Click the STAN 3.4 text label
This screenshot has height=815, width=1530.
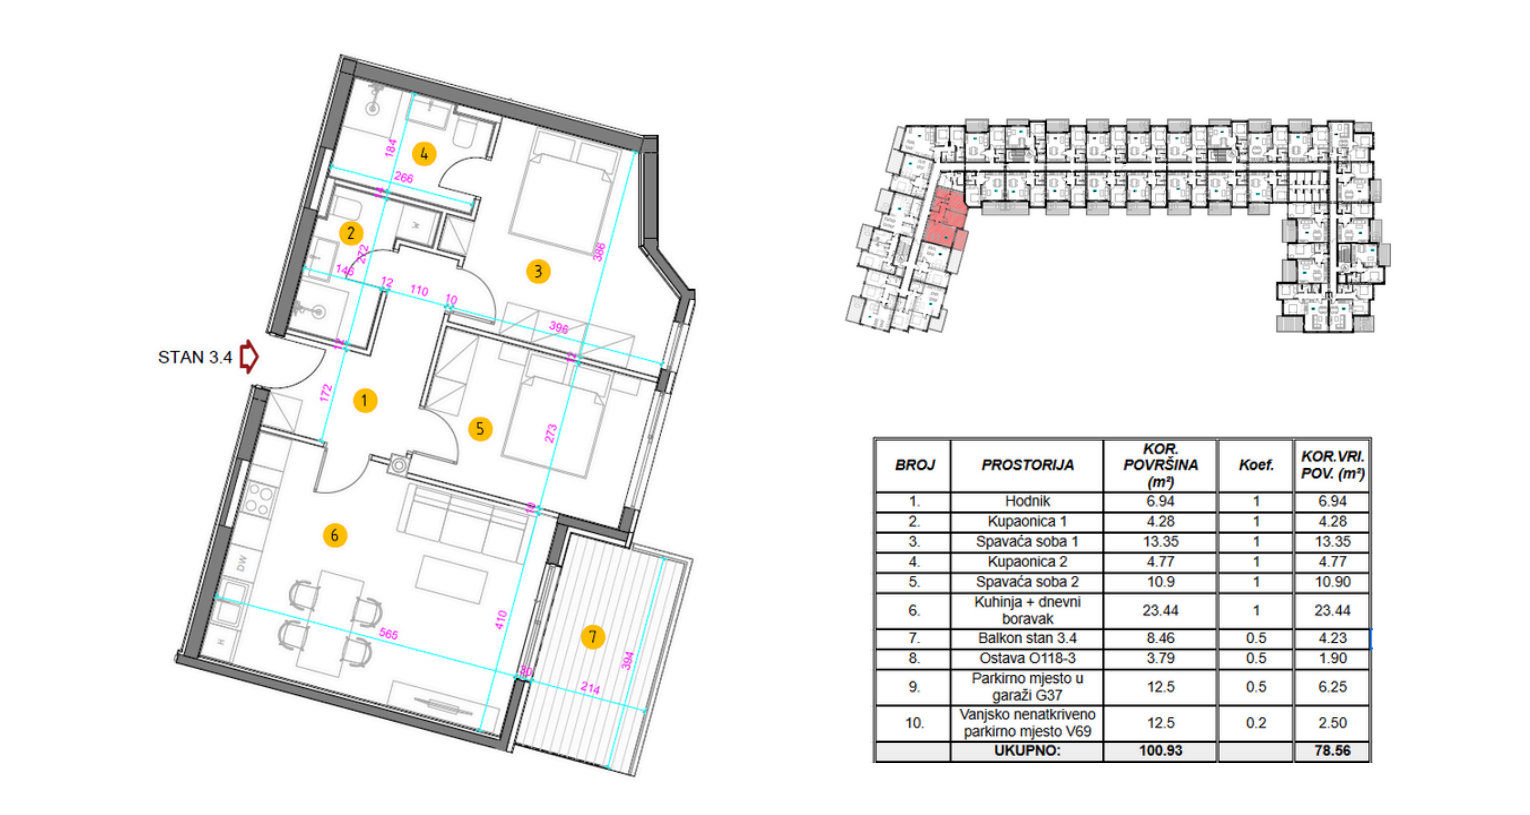pos(194,357)
